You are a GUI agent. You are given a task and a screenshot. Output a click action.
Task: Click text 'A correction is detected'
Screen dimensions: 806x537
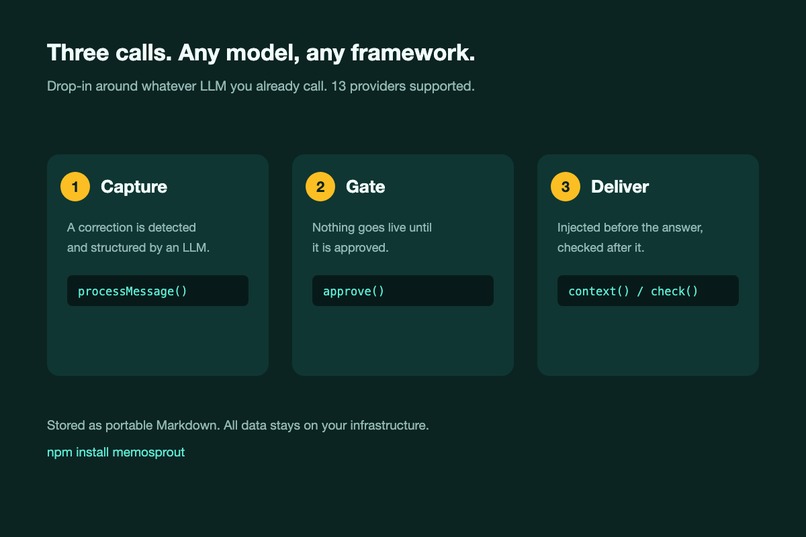tap(132, 228)
